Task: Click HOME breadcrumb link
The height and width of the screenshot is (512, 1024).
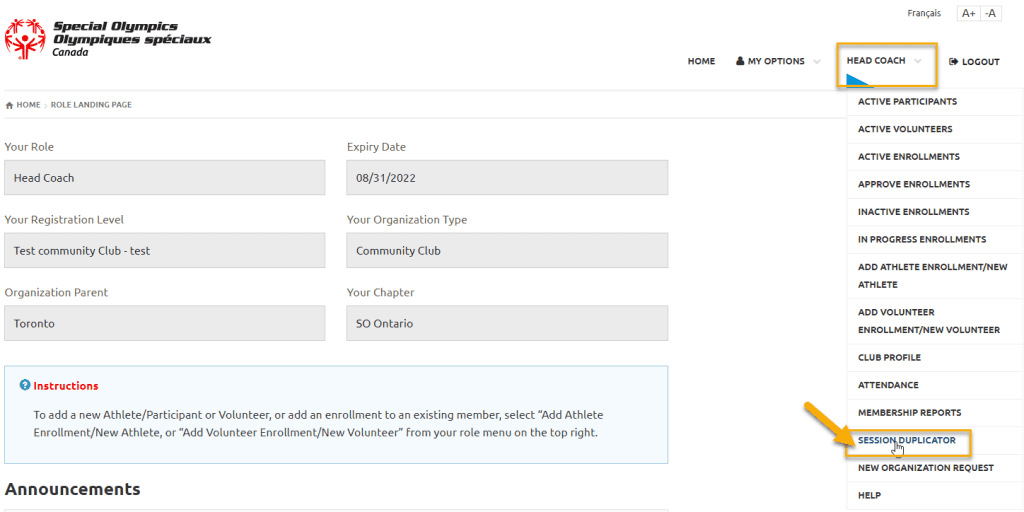Action: pyautogui.click(x=28, y=105)
